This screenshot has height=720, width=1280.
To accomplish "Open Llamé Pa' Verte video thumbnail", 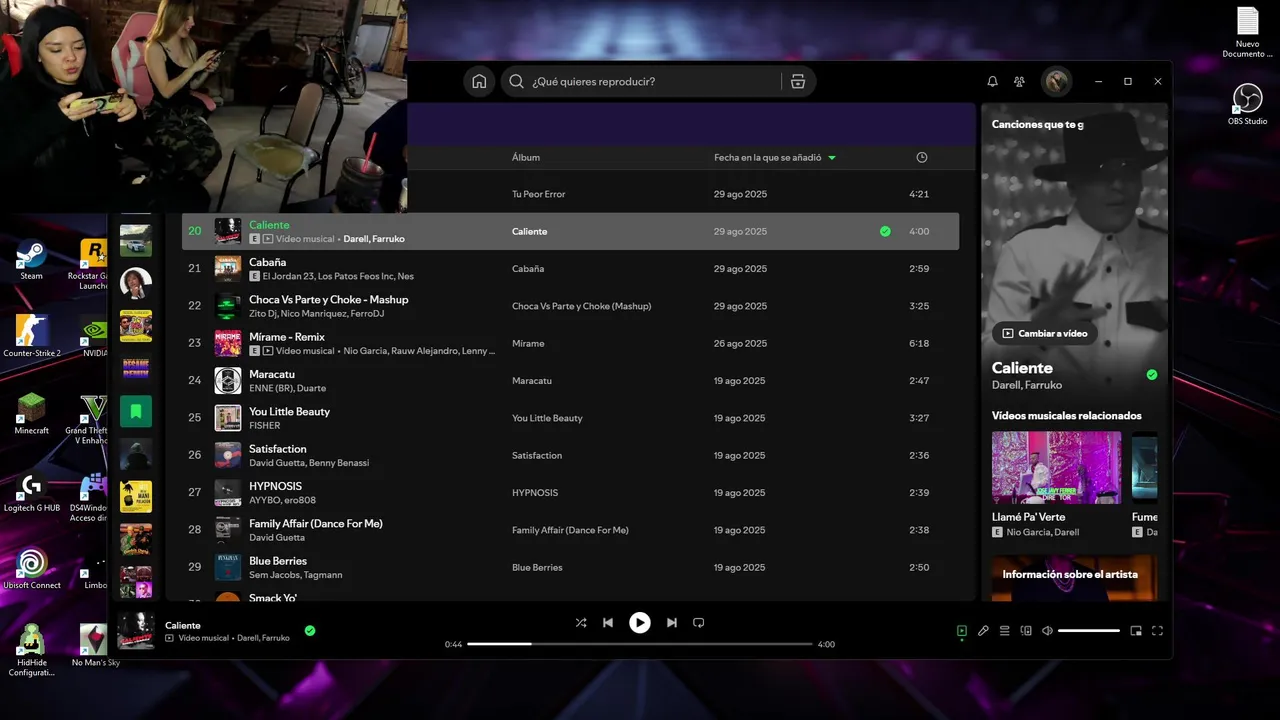I will coord(1056,467).
